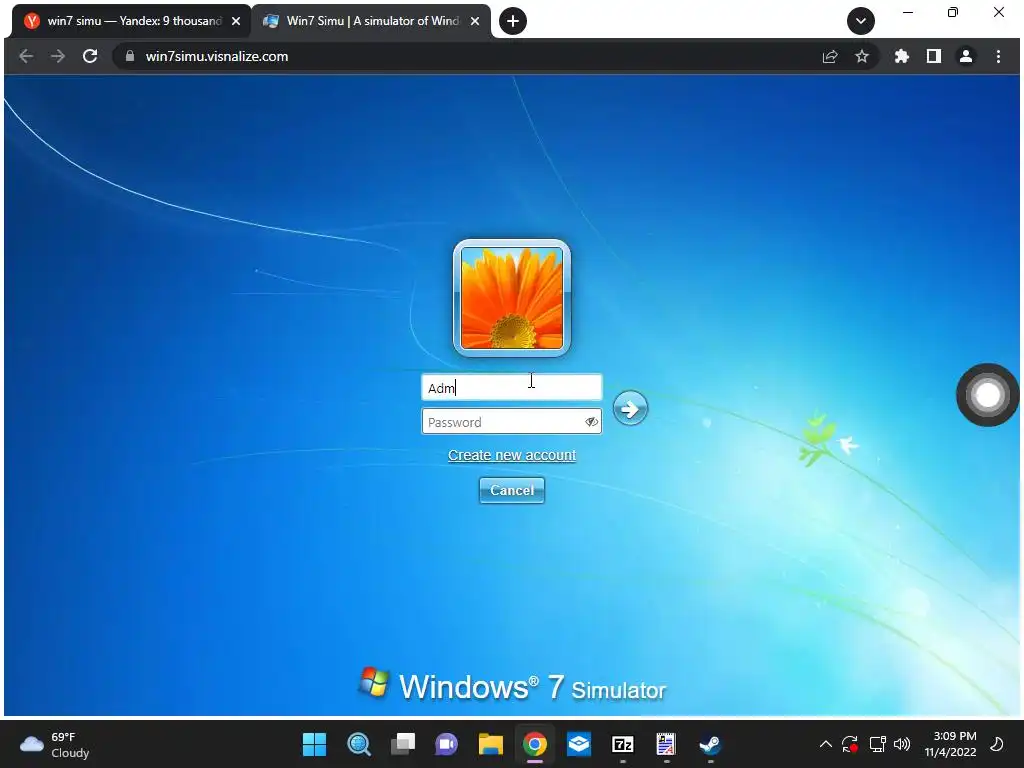Click the username field containing Adm

[511, 387]
